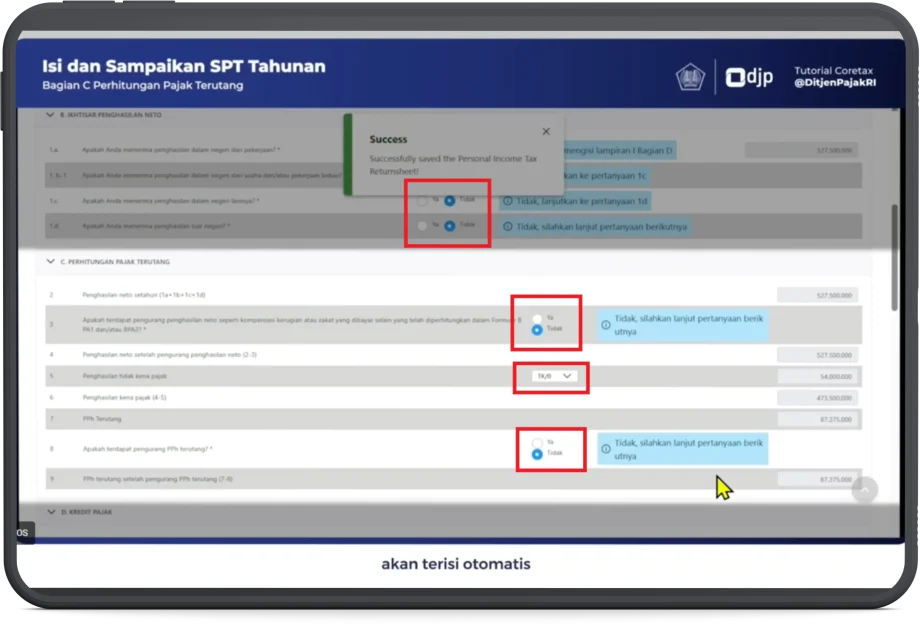Collapse section B Ikhtisar Penghasilan Neto
This screenshot has height=628, width=920.
[51, 116]
